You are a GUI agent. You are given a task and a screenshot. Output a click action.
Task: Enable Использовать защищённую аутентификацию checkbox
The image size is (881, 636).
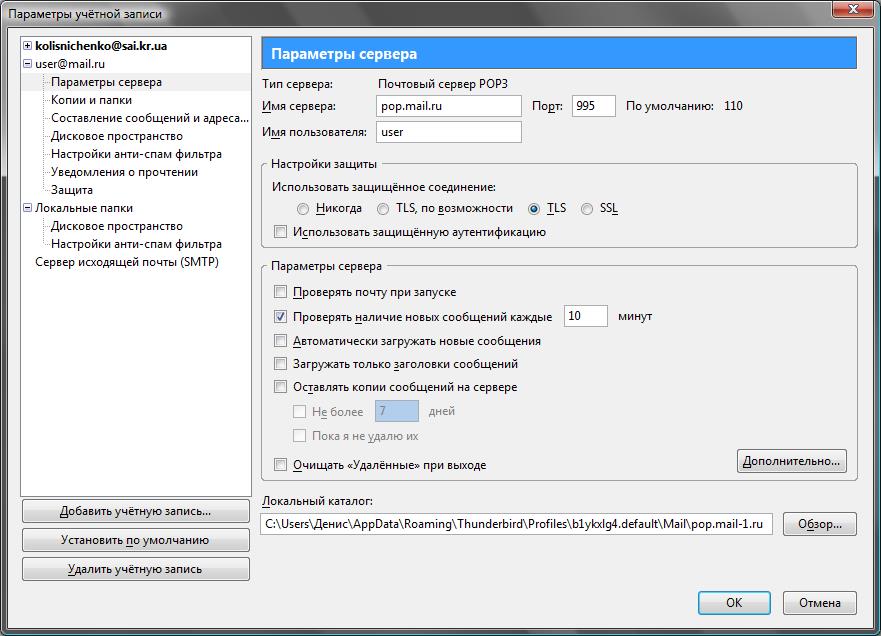[x=280, y=231]
